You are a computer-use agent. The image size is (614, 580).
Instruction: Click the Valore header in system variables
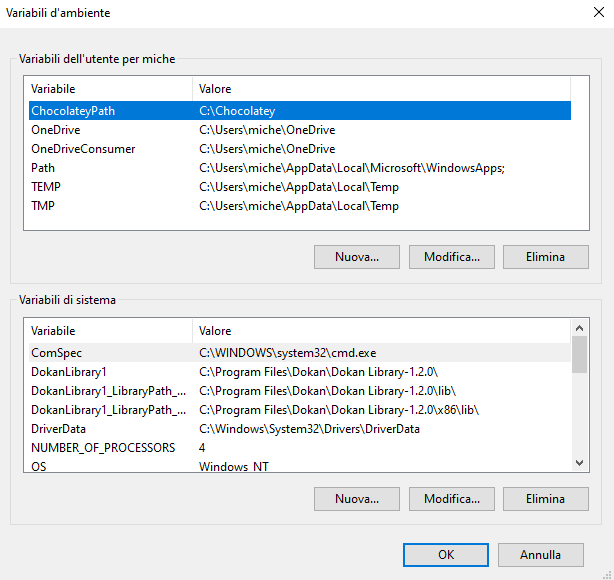pyautogui.click(x=381, y=331)
